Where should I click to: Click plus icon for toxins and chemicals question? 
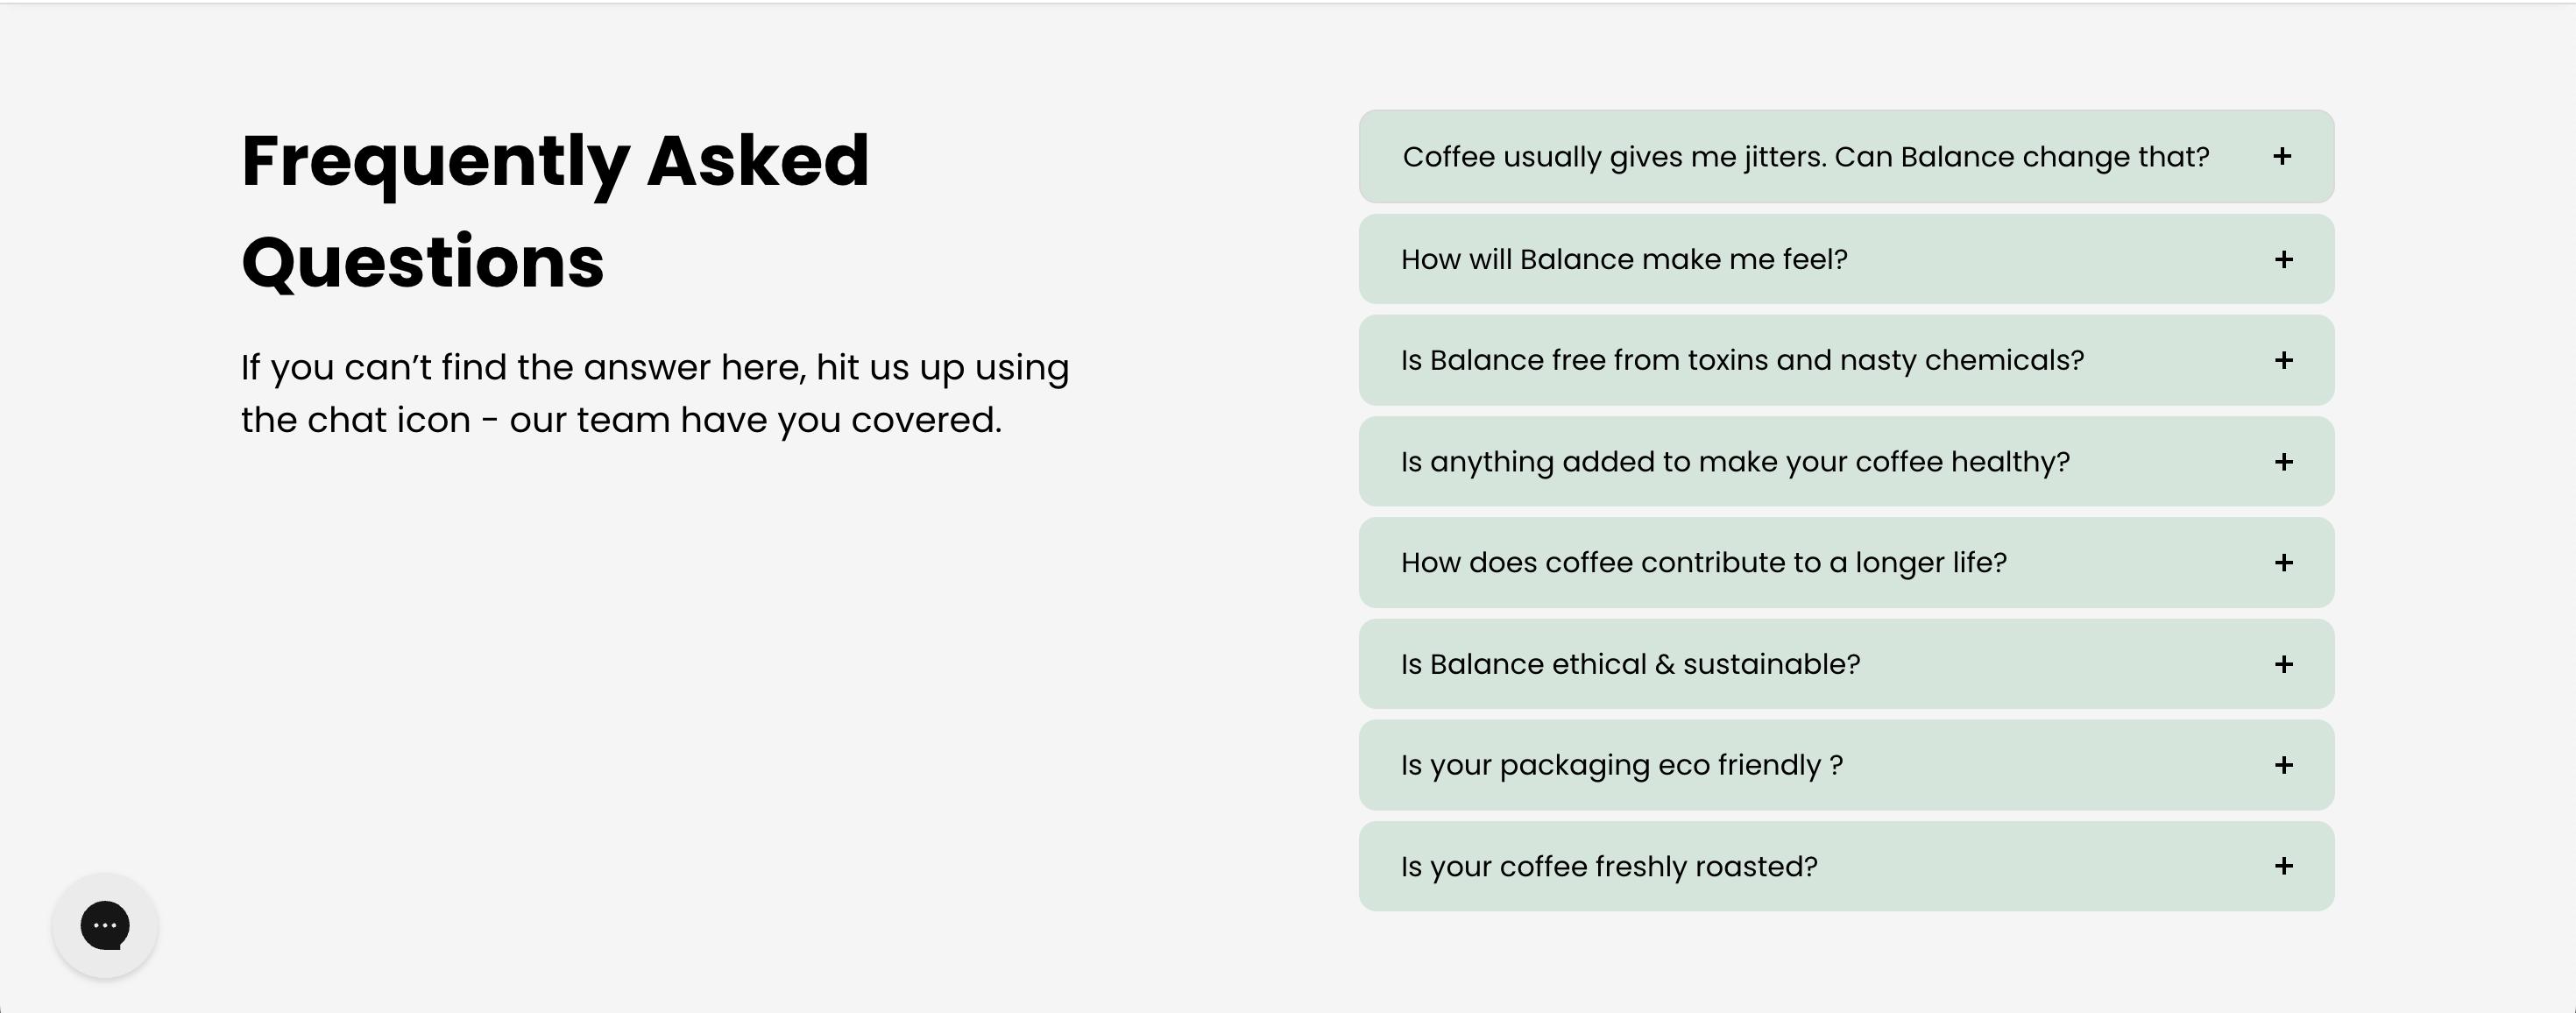point(2284,360)
